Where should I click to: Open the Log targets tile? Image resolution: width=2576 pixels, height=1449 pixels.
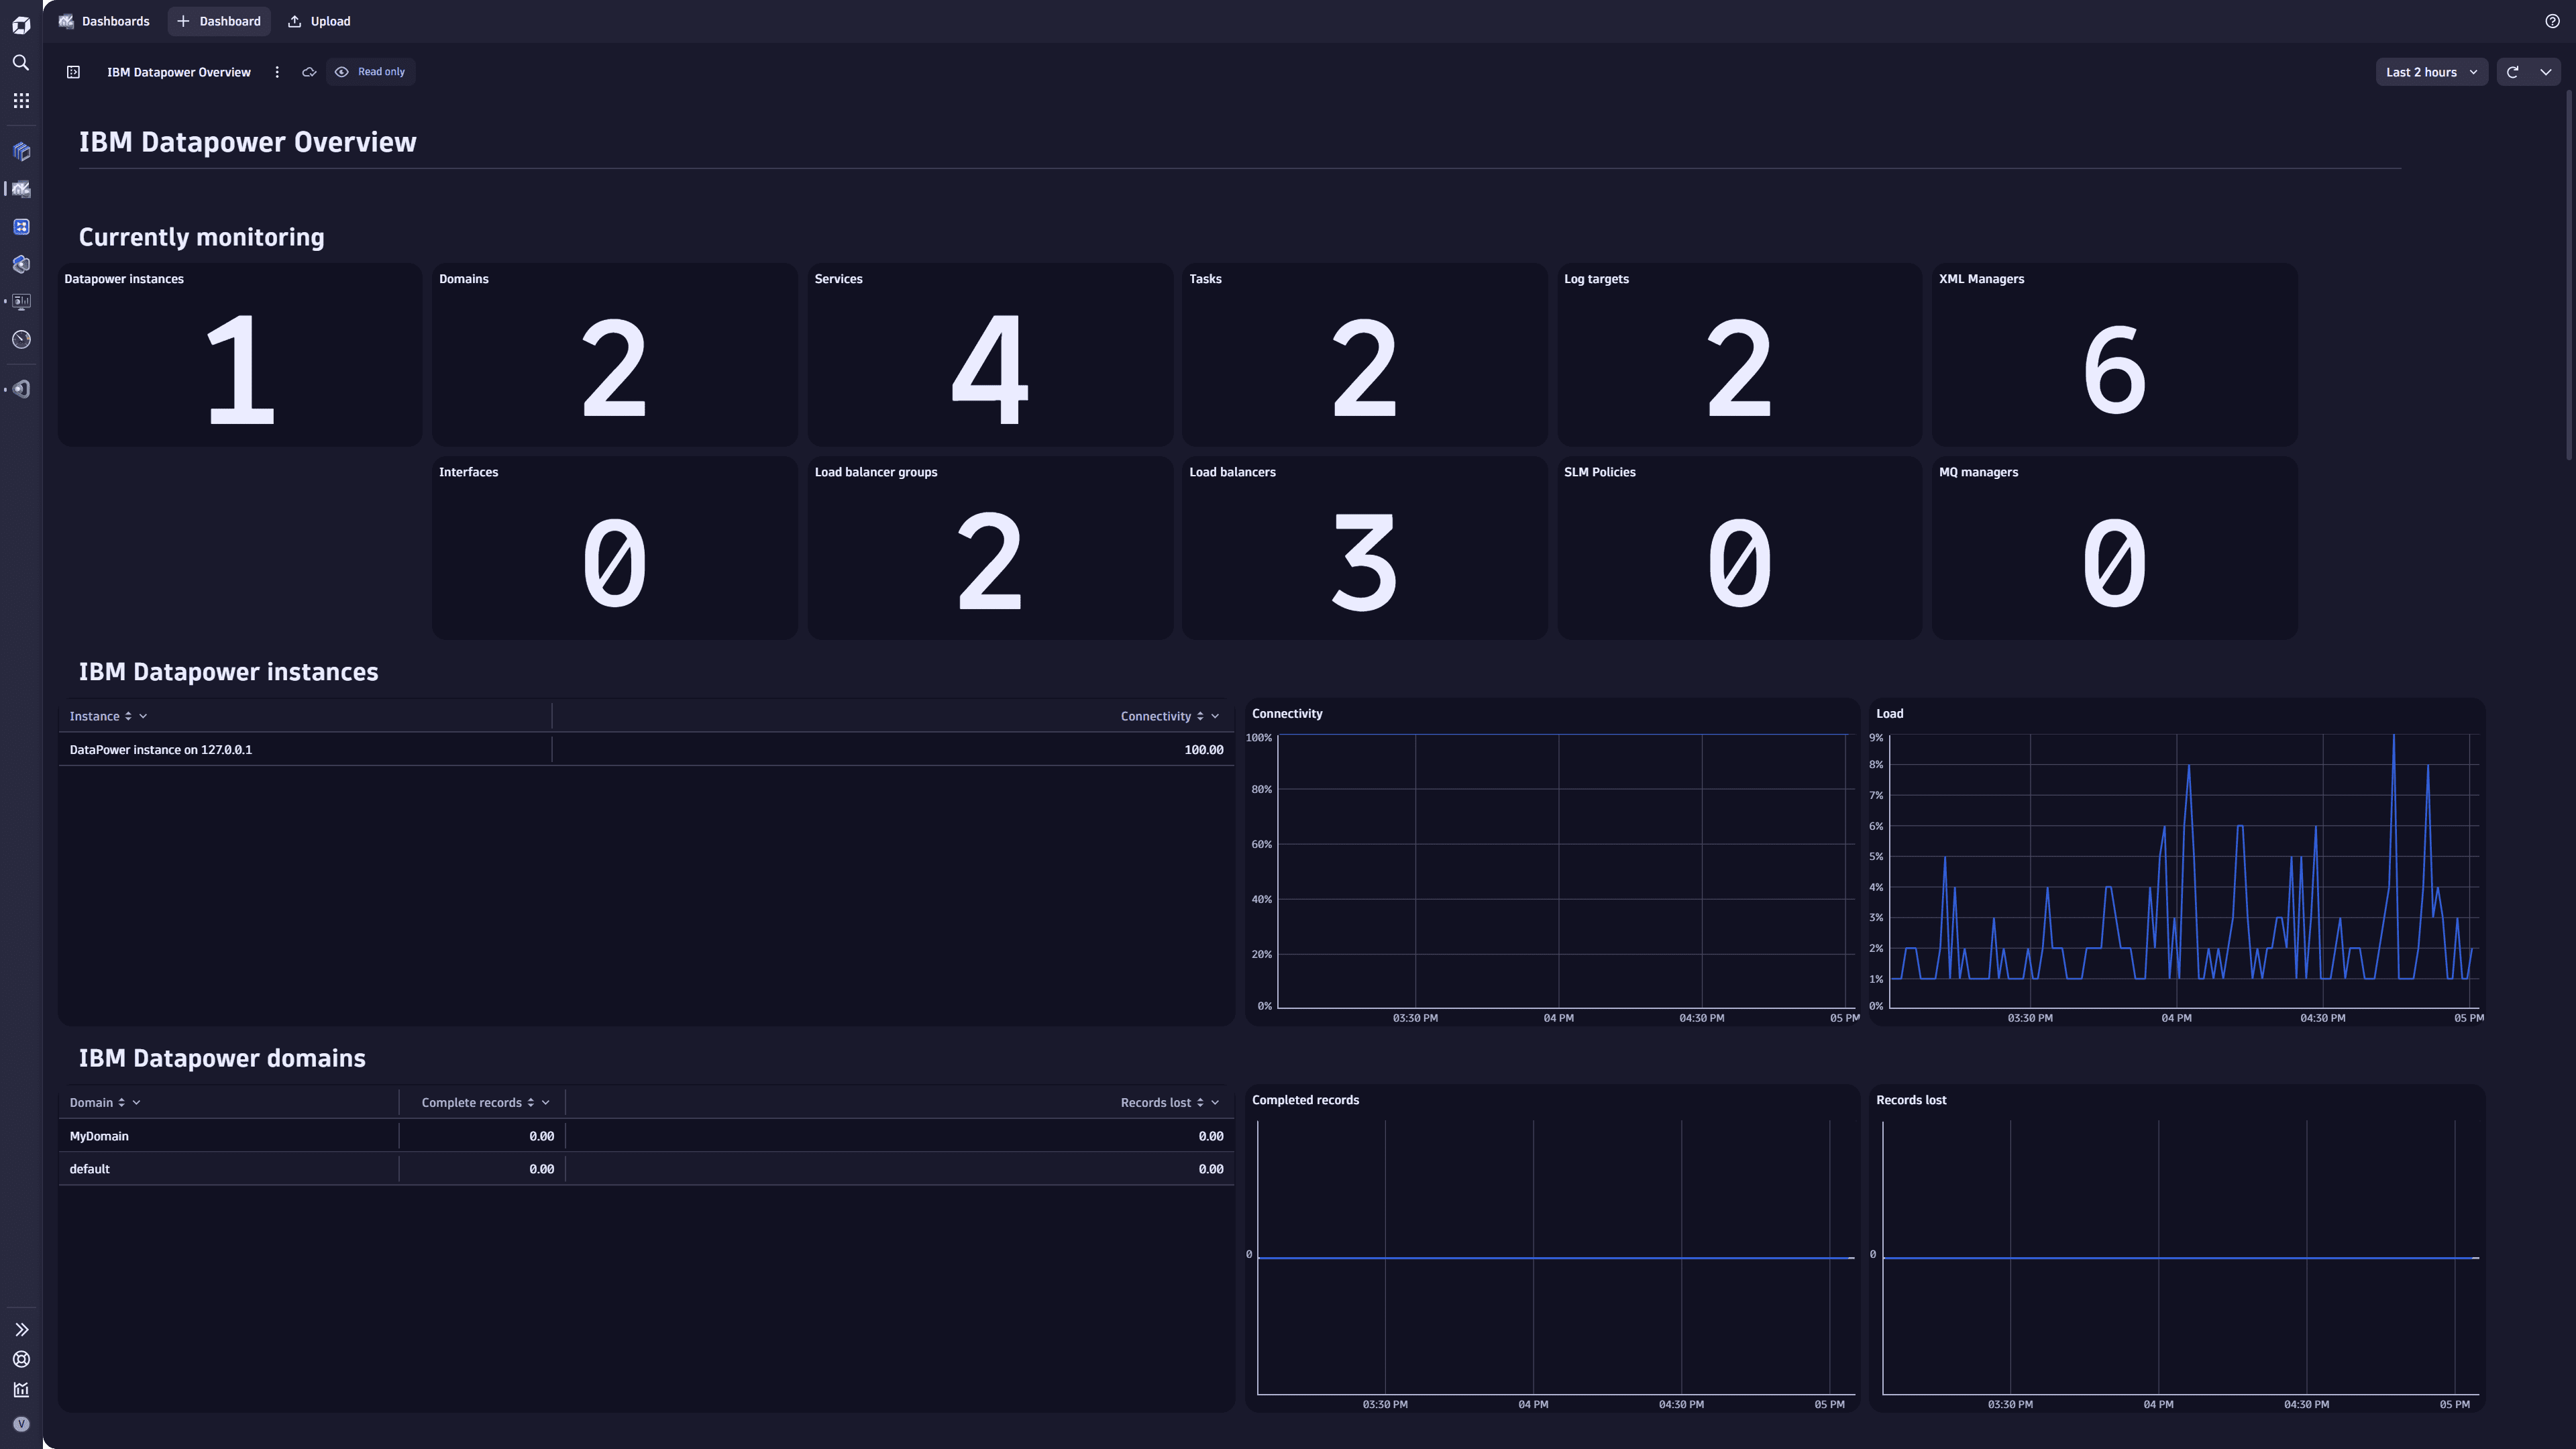1740,355
